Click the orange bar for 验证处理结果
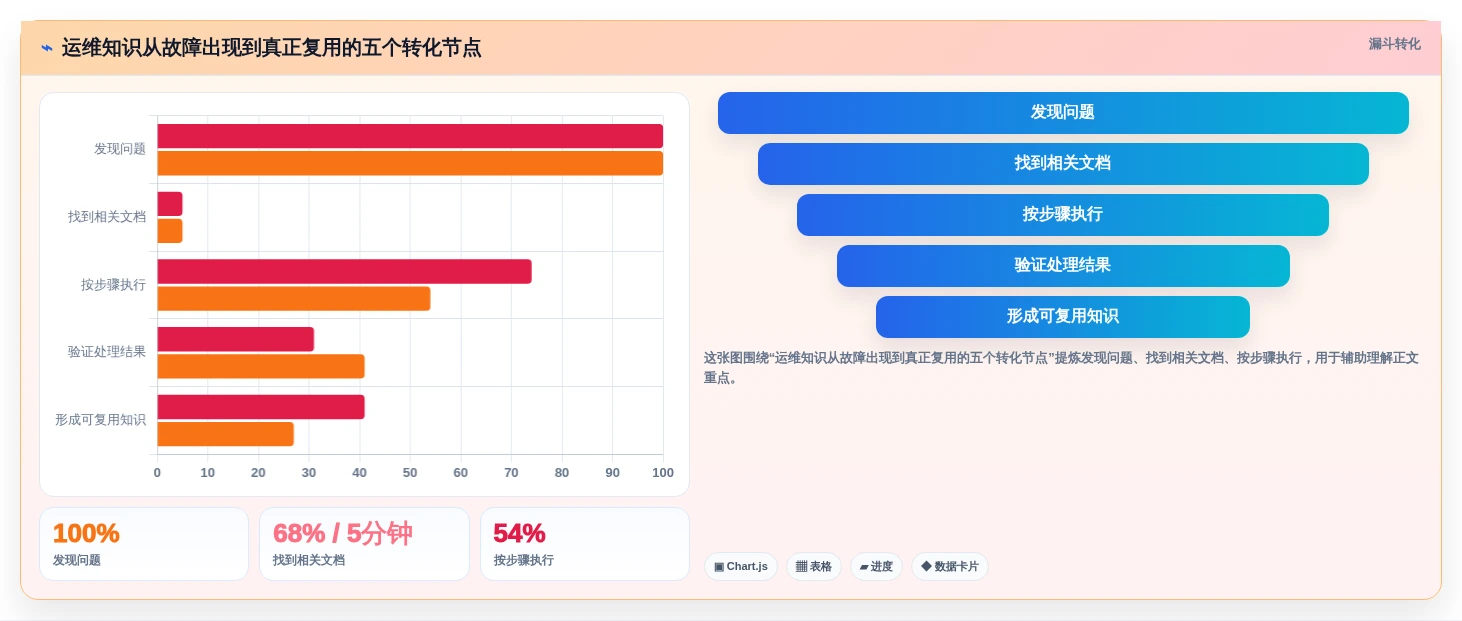Viewport: 1462px width, 621px height. point(261,366)
